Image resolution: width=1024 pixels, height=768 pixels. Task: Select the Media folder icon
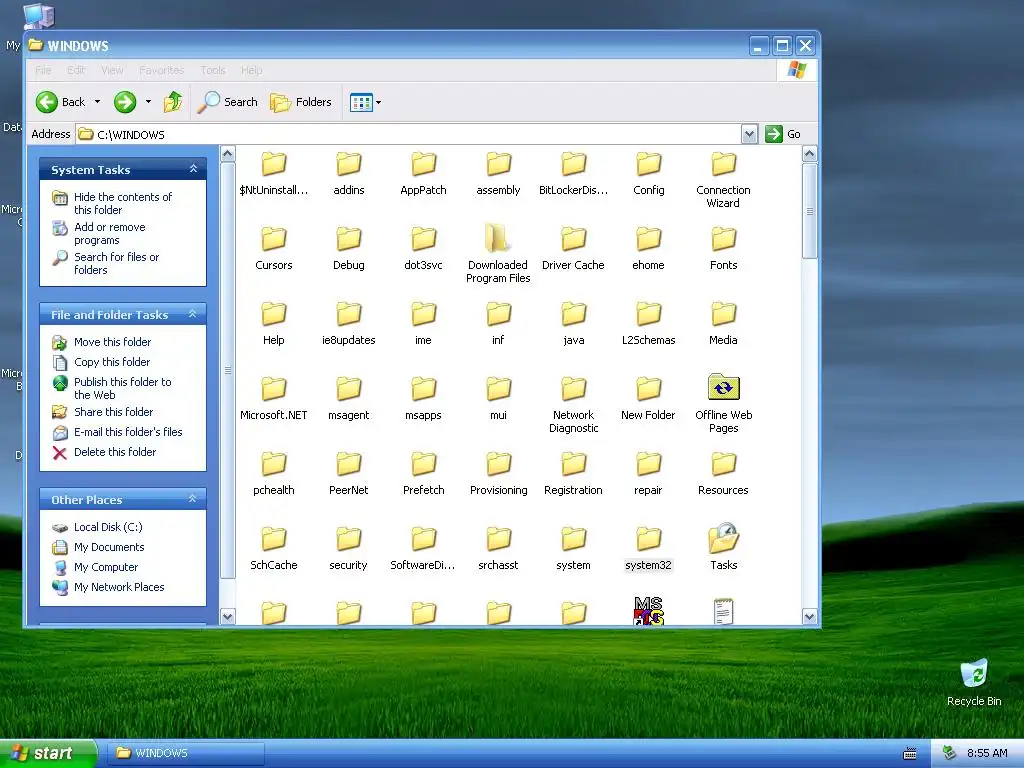pos(724,314)
